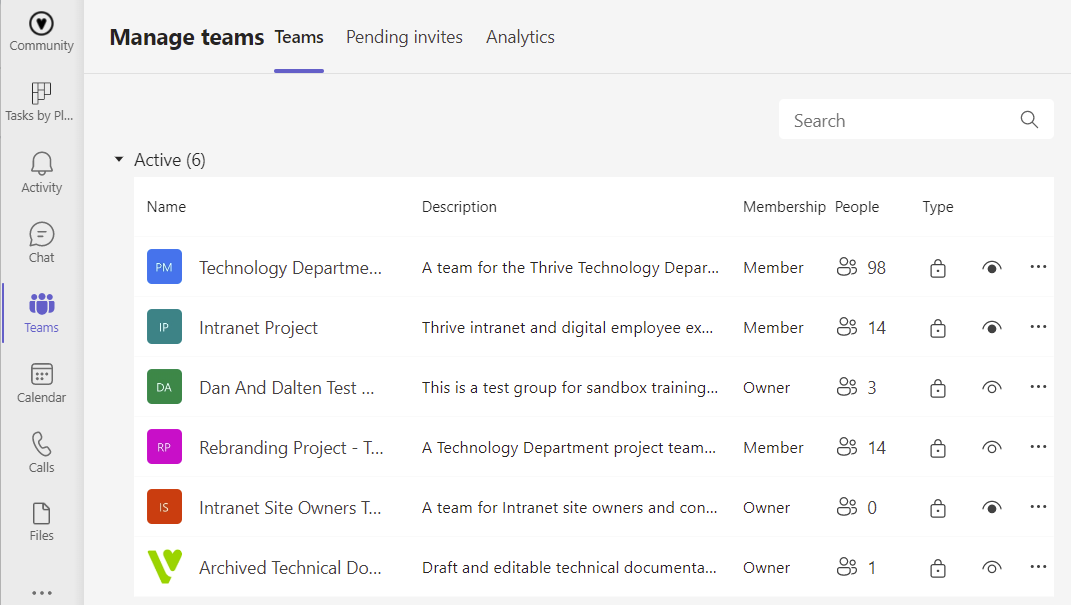
Task: Collapse the Active (6) teams section
Action: pyautogui.click(x=119, y=160)
